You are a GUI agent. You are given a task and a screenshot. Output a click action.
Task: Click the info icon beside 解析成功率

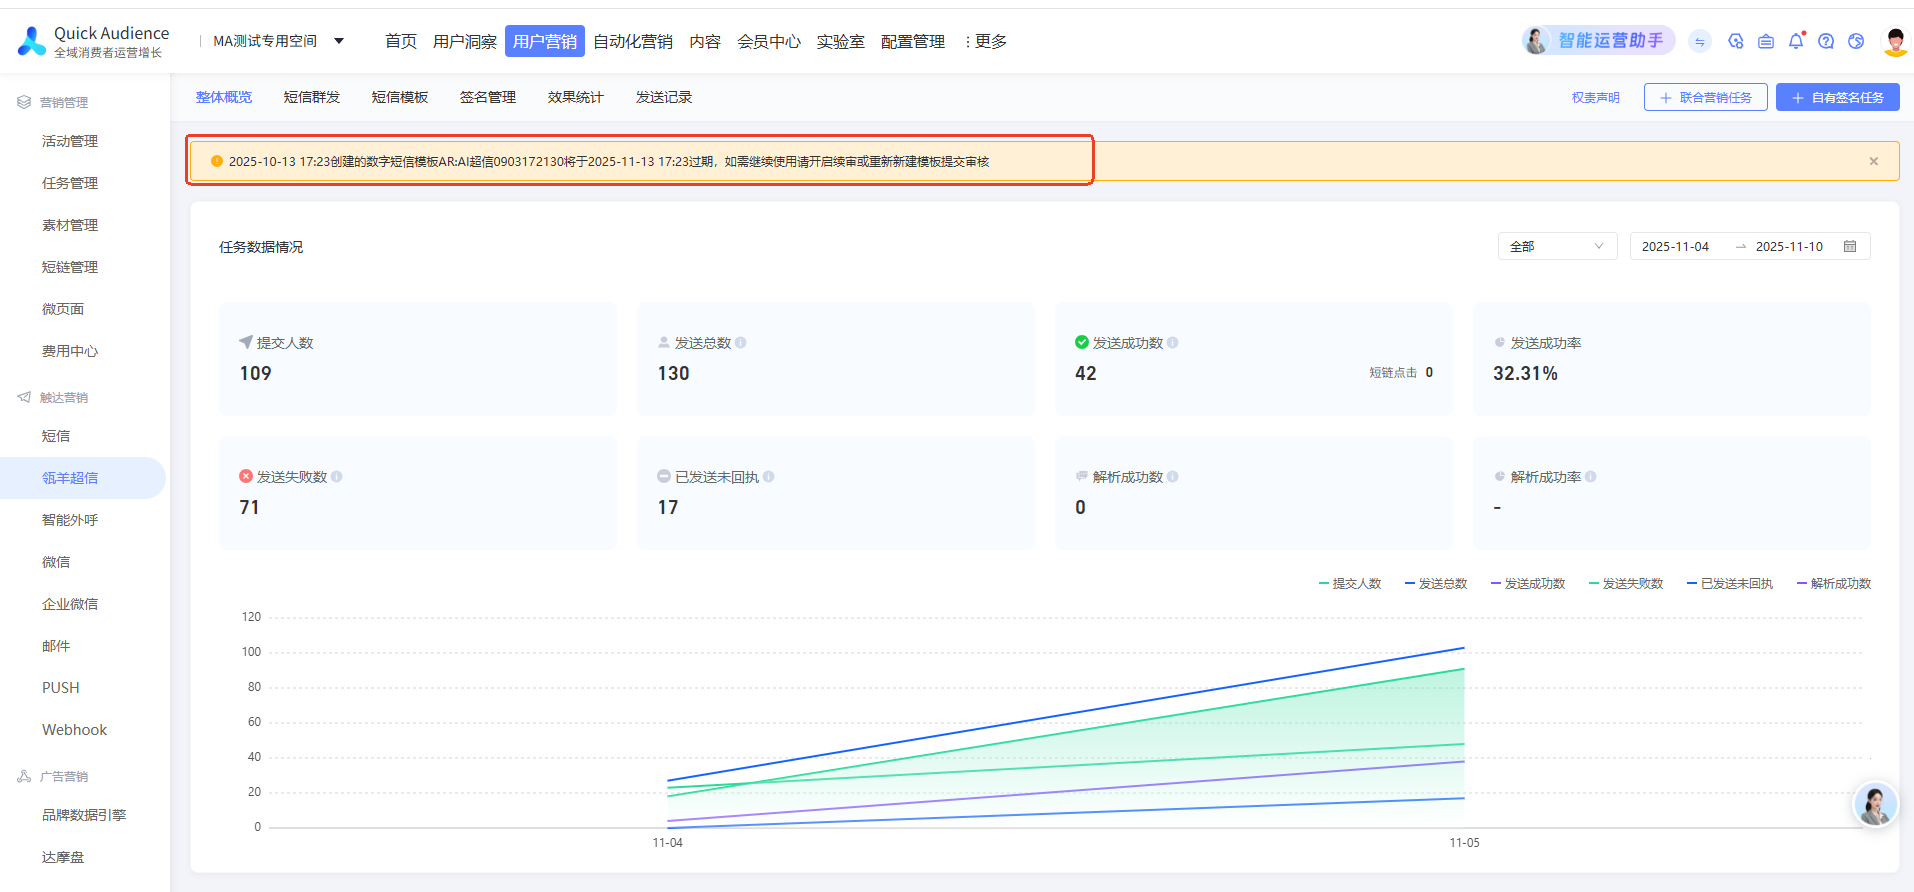pyautogui.click(x=1591, y=477)
